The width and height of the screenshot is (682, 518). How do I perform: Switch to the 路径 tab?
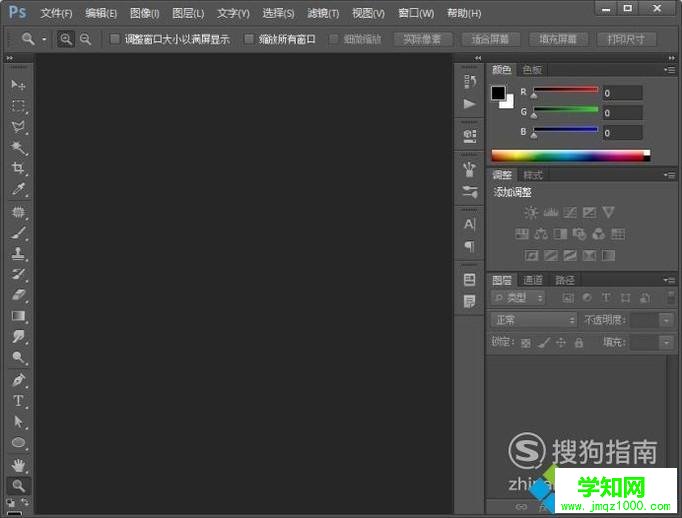pyautogui.click(x=565, y=280)
